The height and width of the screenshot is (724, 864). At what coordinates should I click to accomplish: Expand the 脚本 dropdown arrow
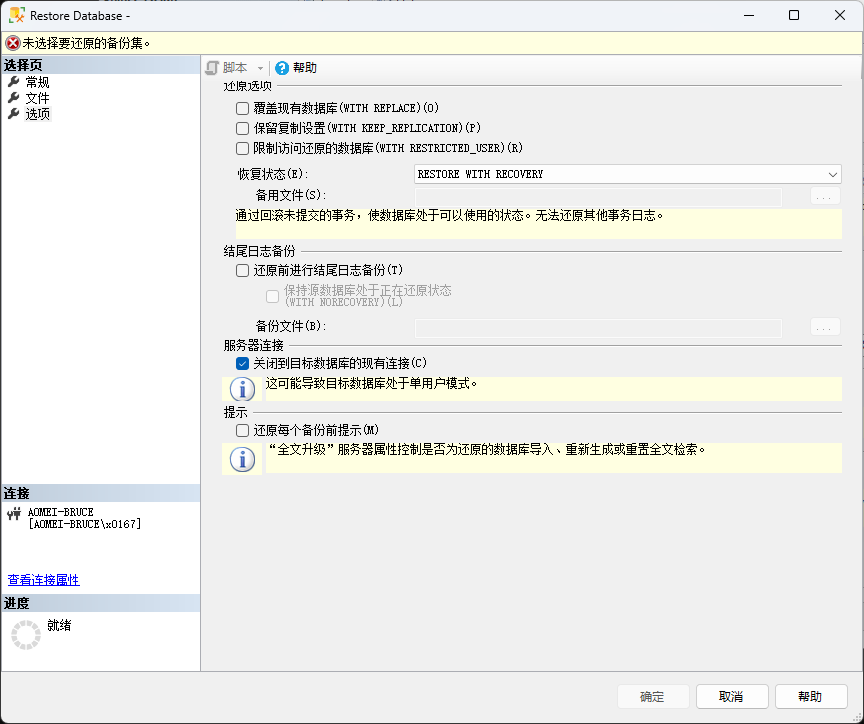coord(261,68)
